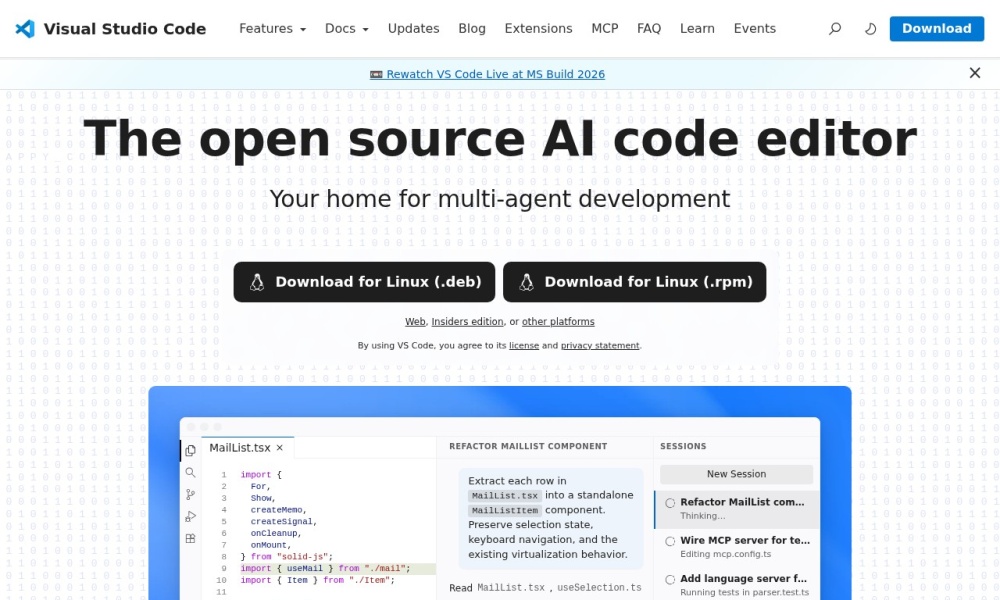The height and width of the screenshot is (600, 1000).
Task: Click the Search icon in editor activity bar
Action: [190, 472]
